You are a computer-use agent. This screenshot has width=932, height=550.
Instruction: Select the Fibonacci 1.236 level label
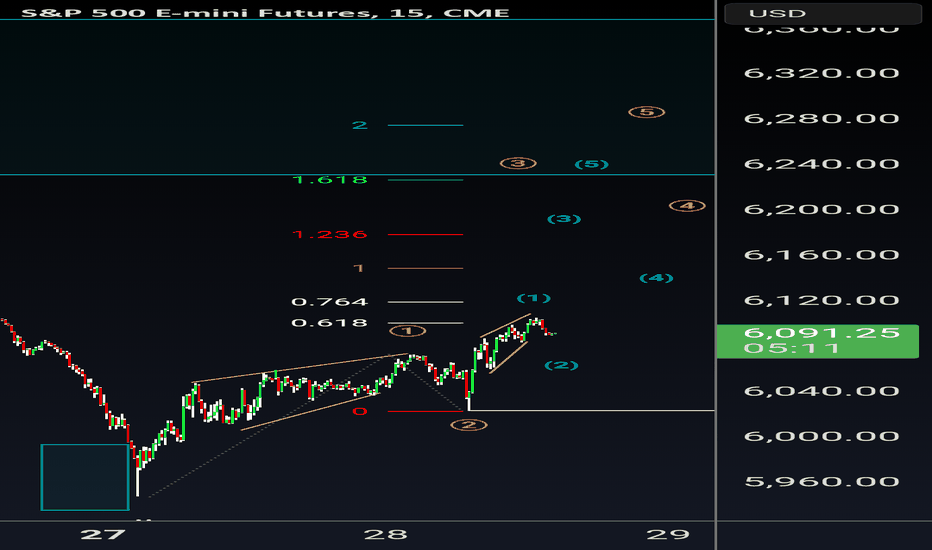(x=330, y=234)
